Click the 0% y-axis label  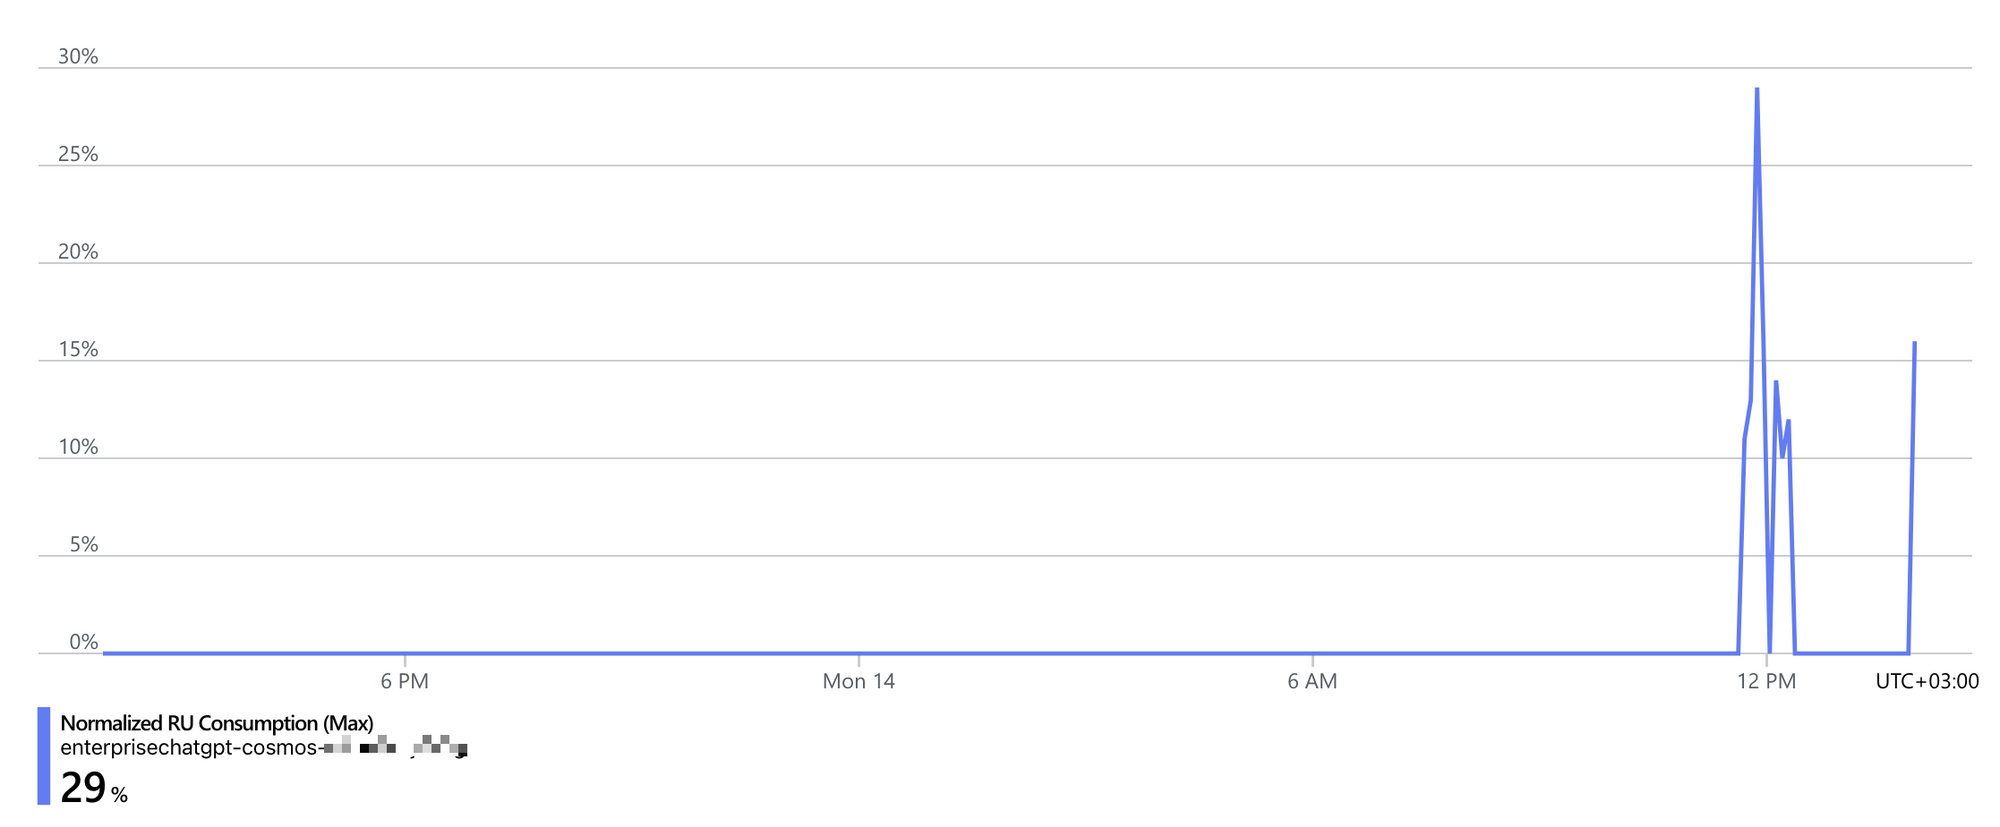pos(83,642)
